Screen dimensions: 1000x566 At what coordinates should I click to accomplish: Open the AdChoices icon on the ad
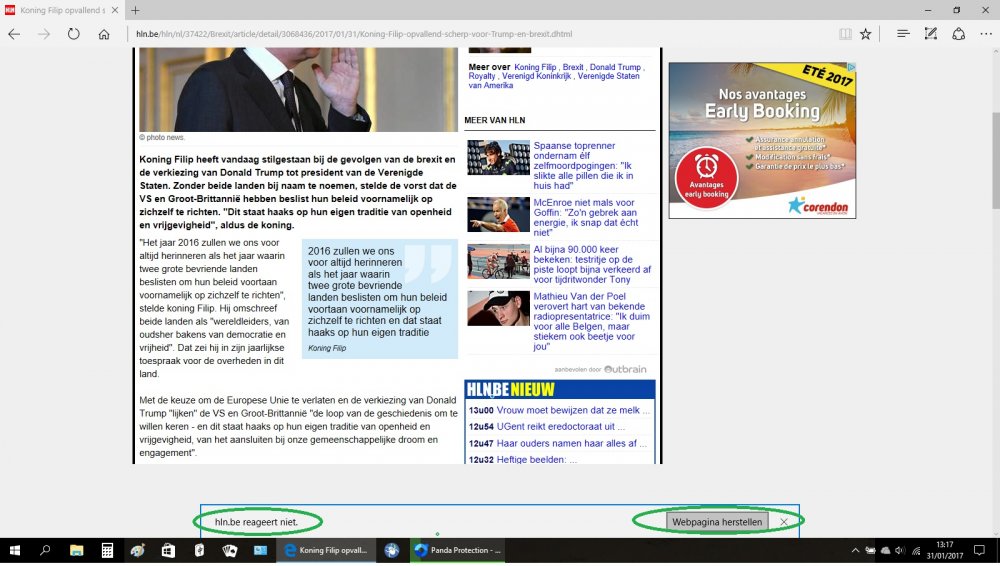[851, 66]
